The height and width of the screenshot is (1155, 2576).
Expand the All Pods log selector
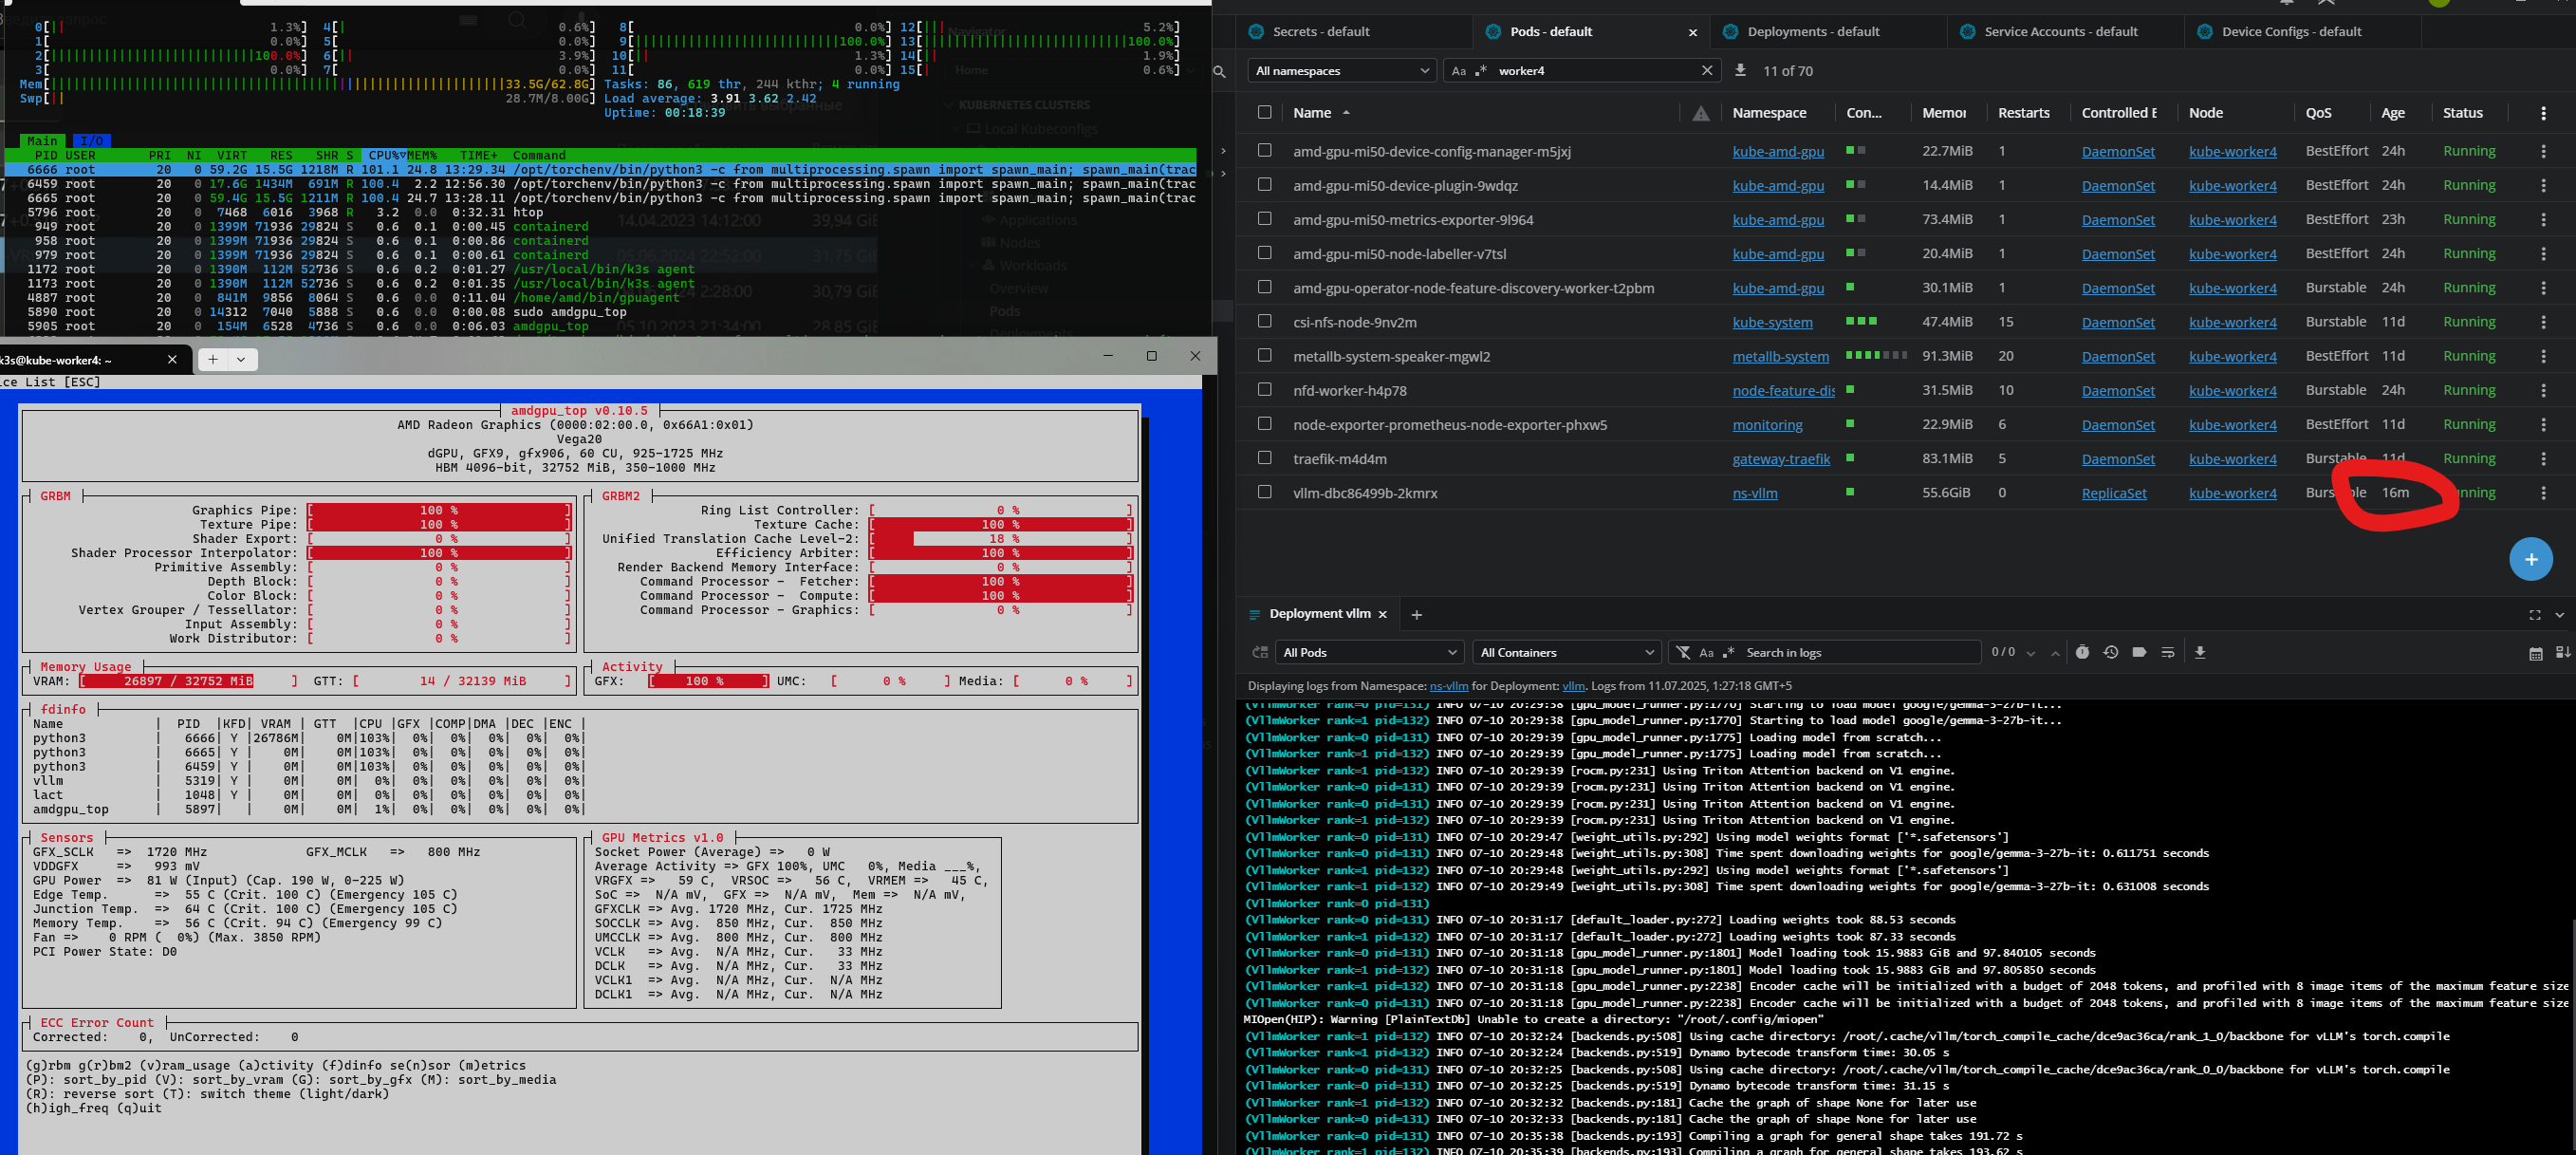[x=1368, y=652]
